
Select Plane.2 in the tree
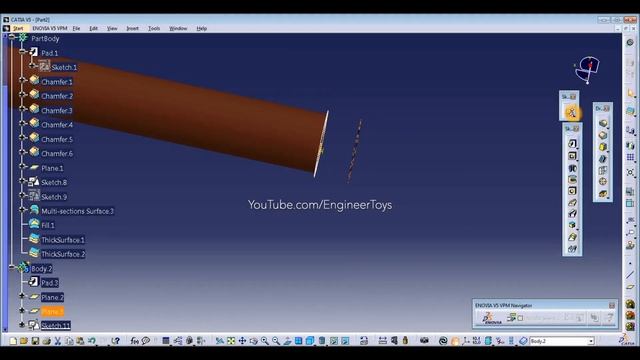(x=52, y=298)
